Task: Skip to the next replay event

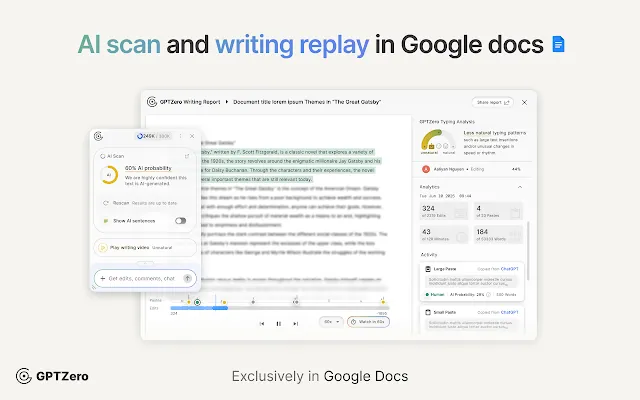Action: (296, 324)
